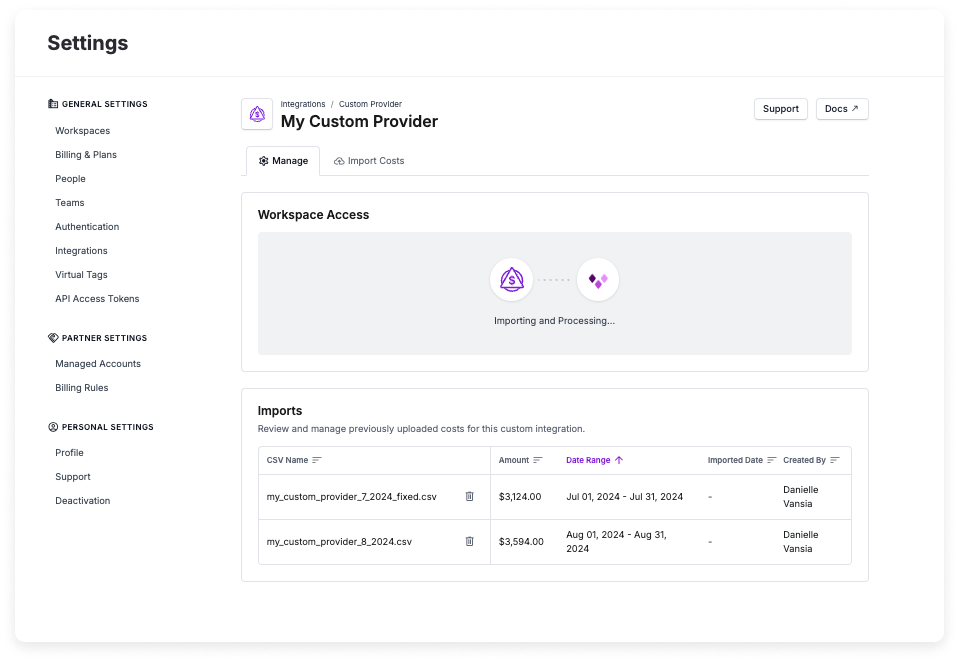Click the Partner Settings tag icon

pos(53,338)
